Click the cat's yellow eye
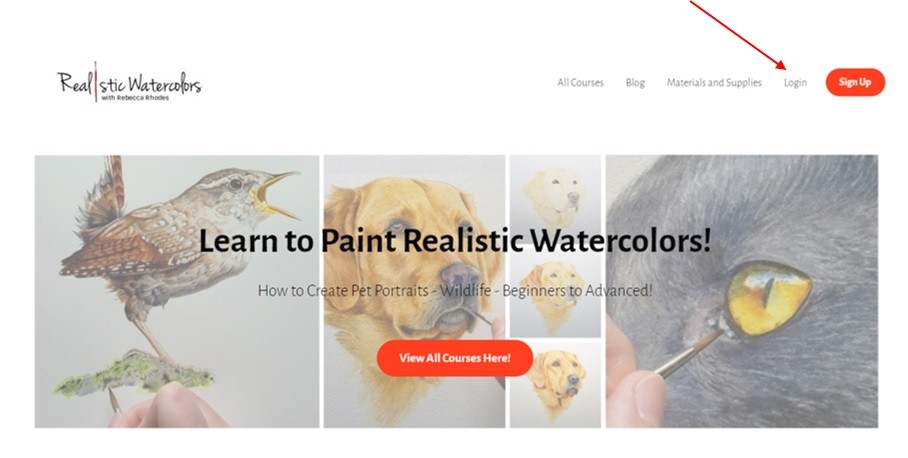The height and width of the screenshot is (458, 908). tap(768, 298)
